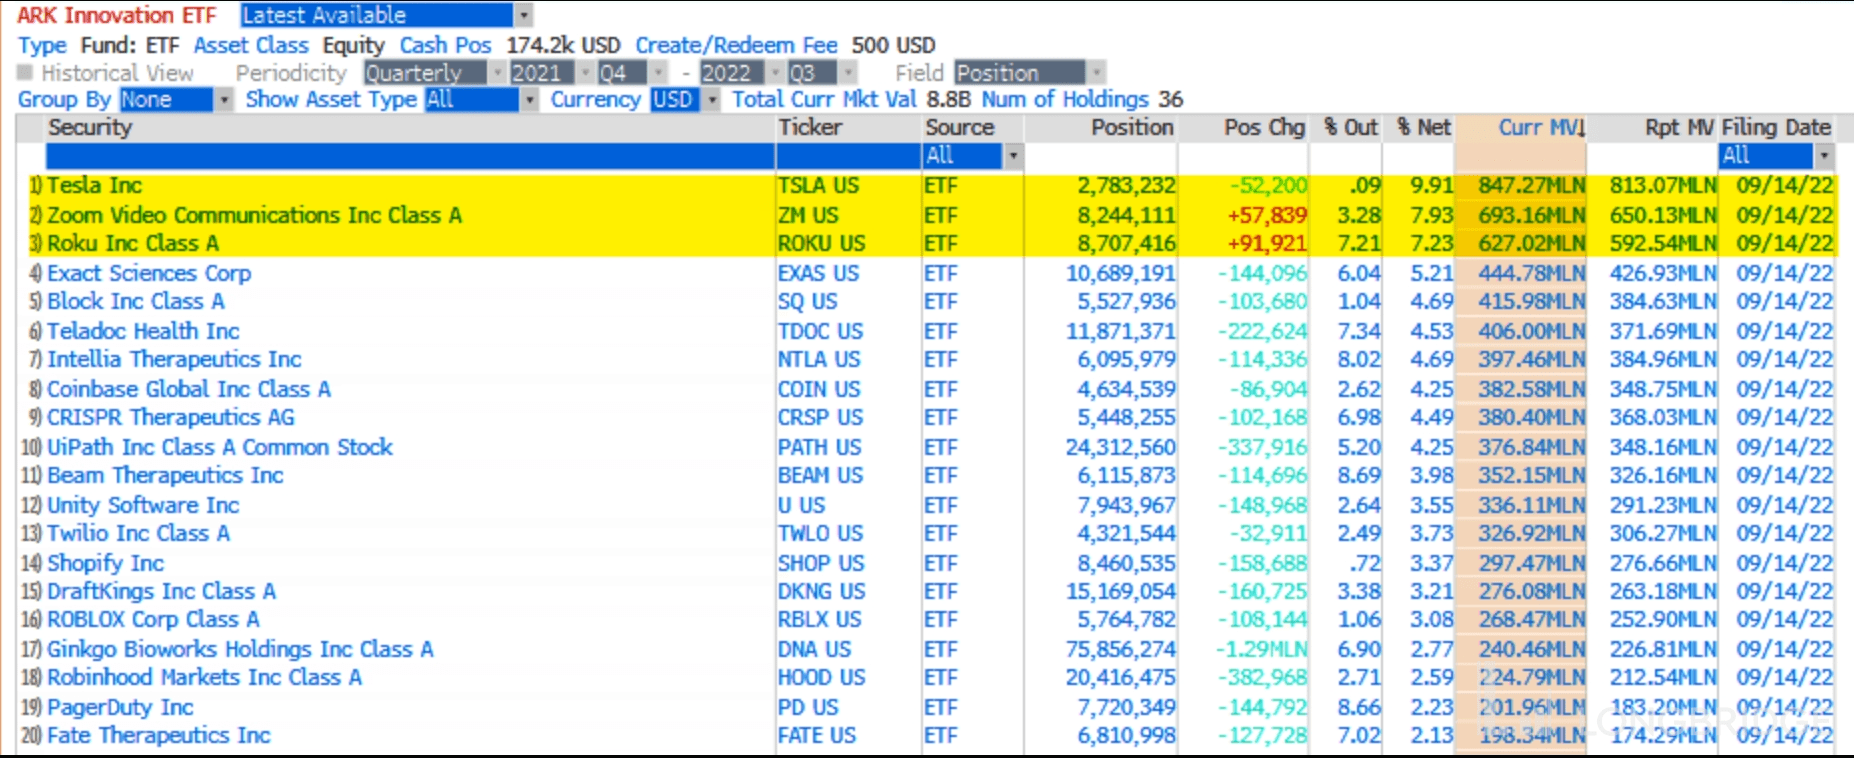Click the Create/Redeem Fee label
Screen dimensions: 1854x758
pos(736,46)
